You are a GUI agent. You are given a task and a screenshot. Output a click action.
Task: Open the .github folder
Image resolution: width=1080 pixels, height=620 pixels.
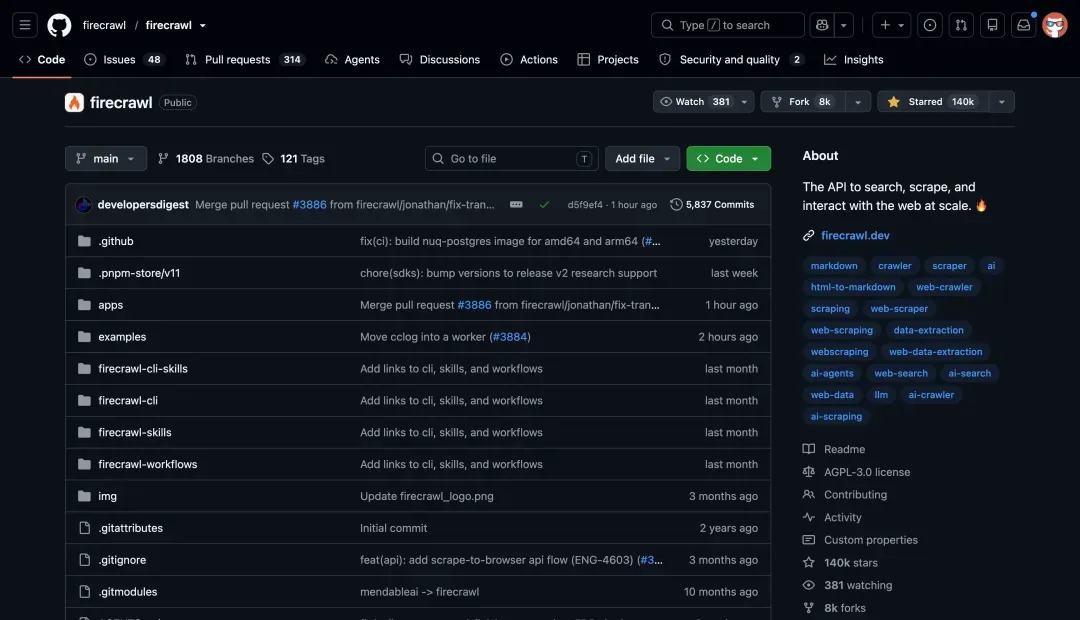[116, 241]
